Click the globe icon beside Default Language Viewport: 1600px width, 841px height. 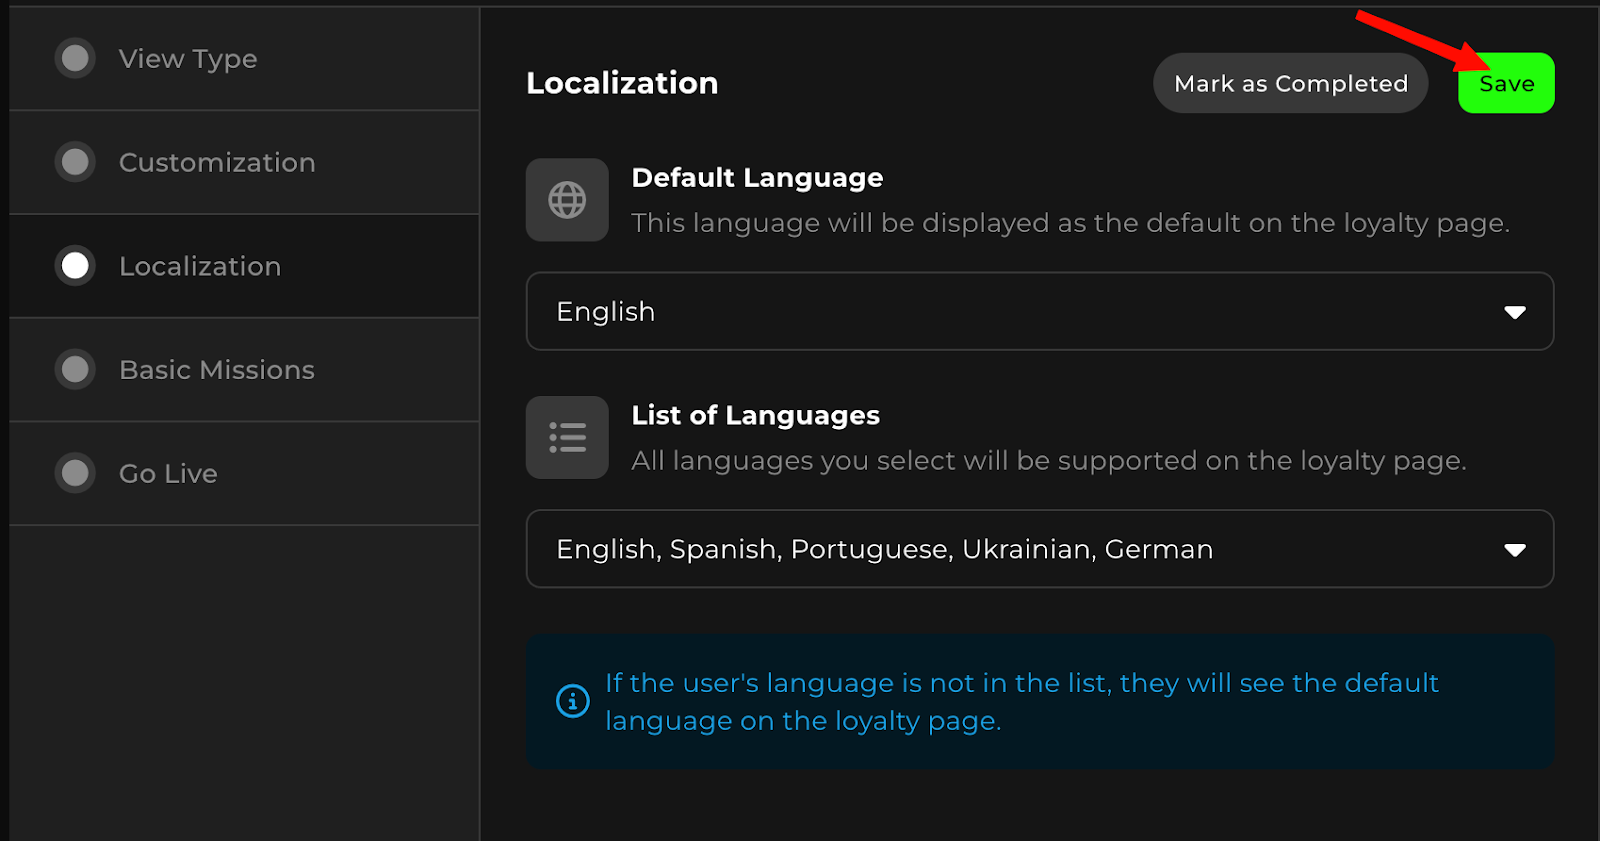(x=567, y=200)
